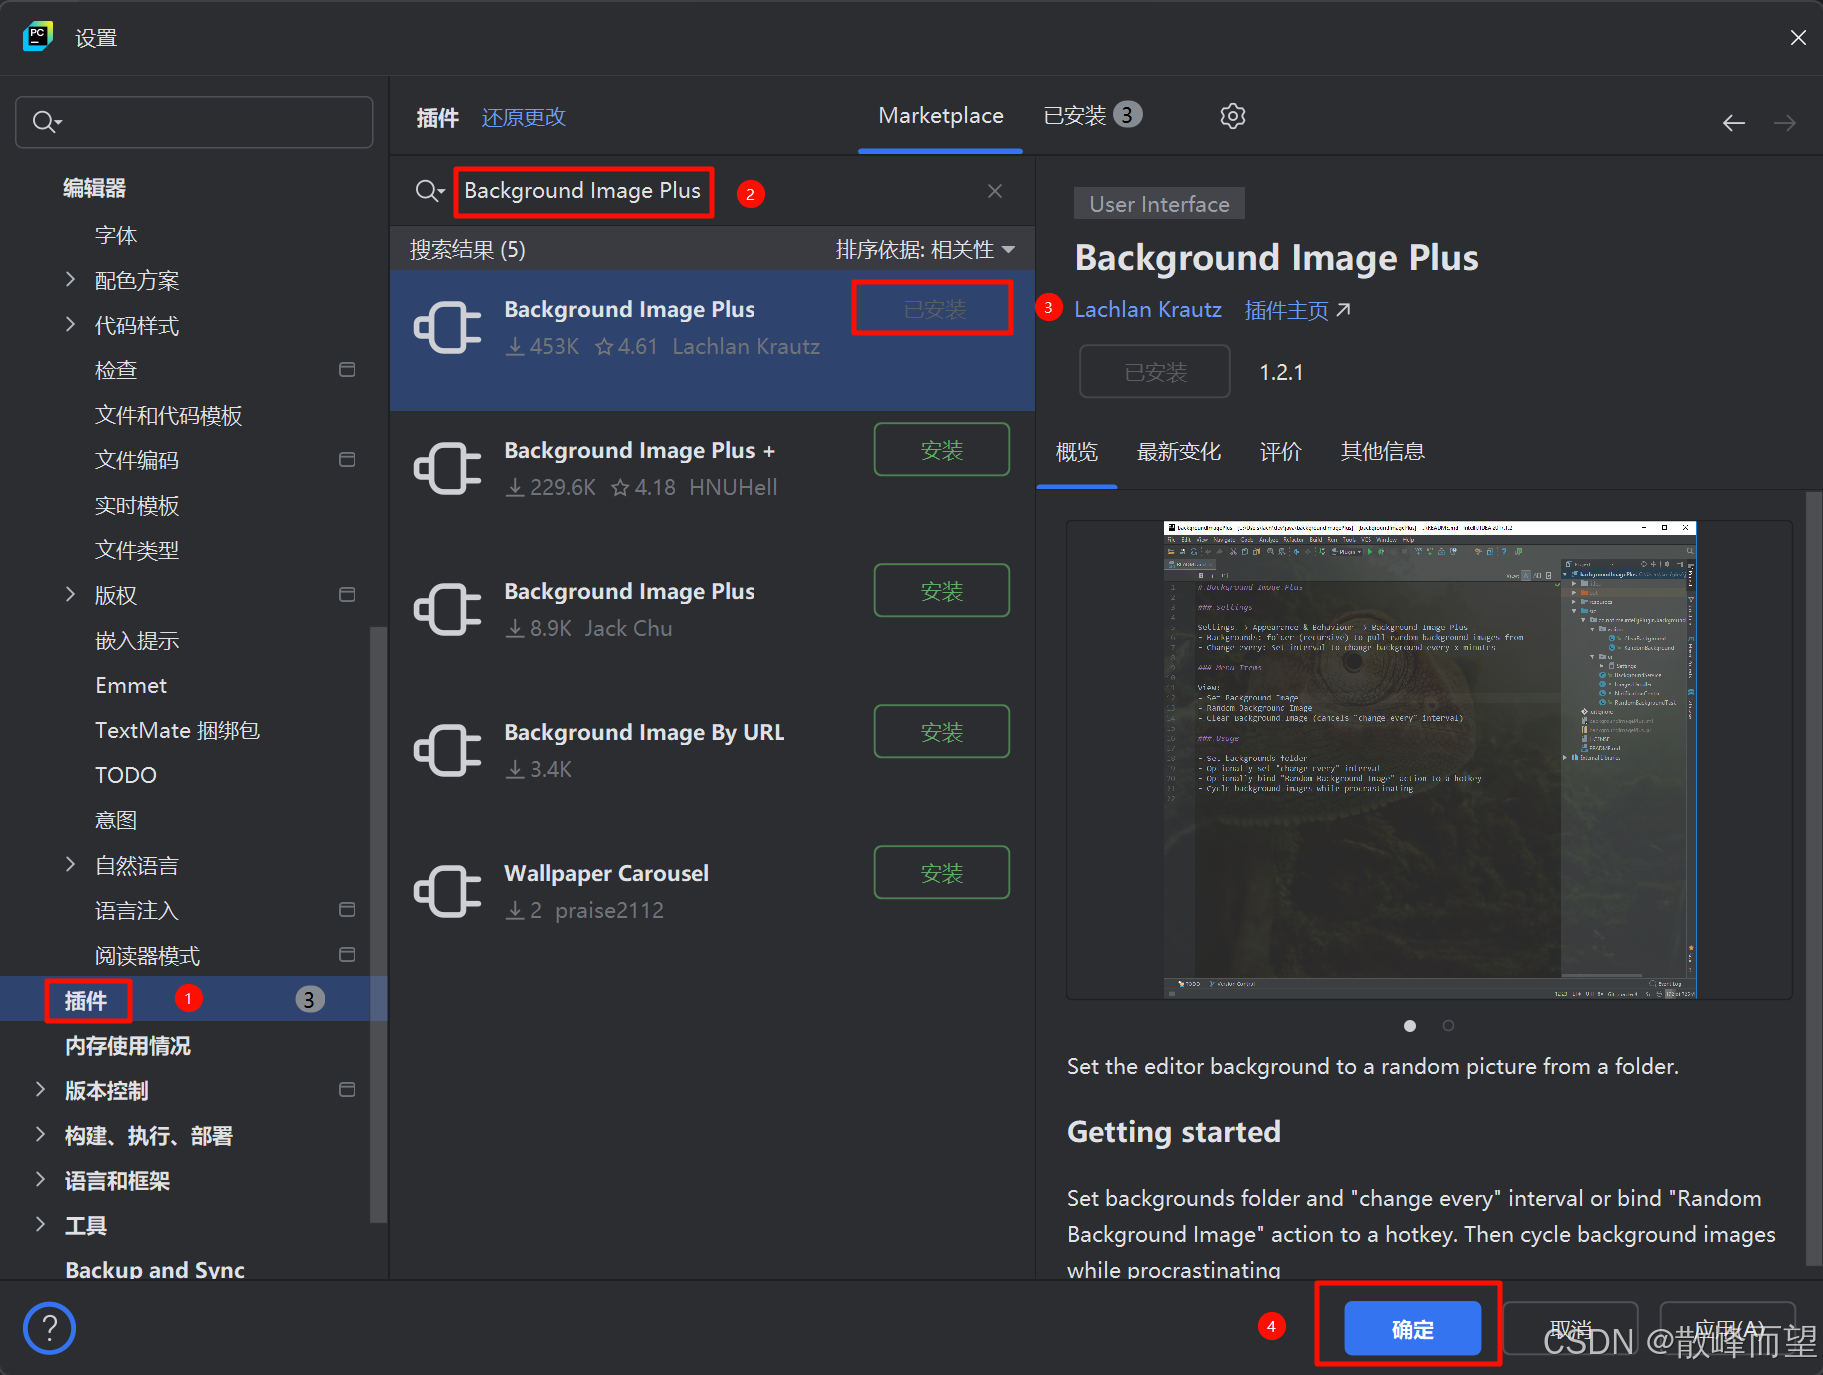Click the plugin description scrollbar
The width and height of the screenshot is (1823, 1375).
click(x=1813, y=880)
